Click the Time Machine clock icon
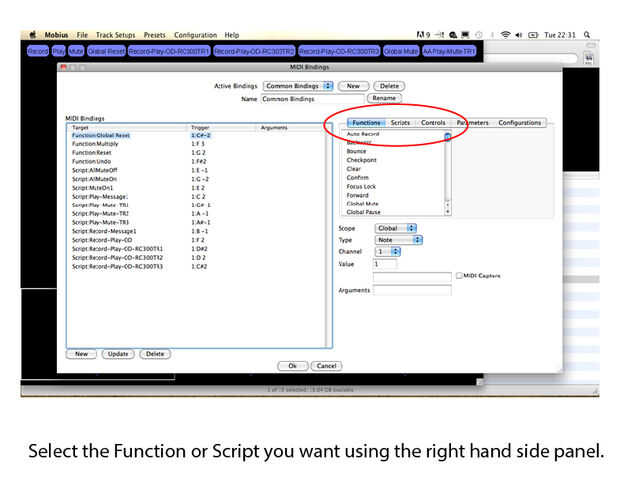The width and height of the screenshot is (620, 504). (478, 35)
